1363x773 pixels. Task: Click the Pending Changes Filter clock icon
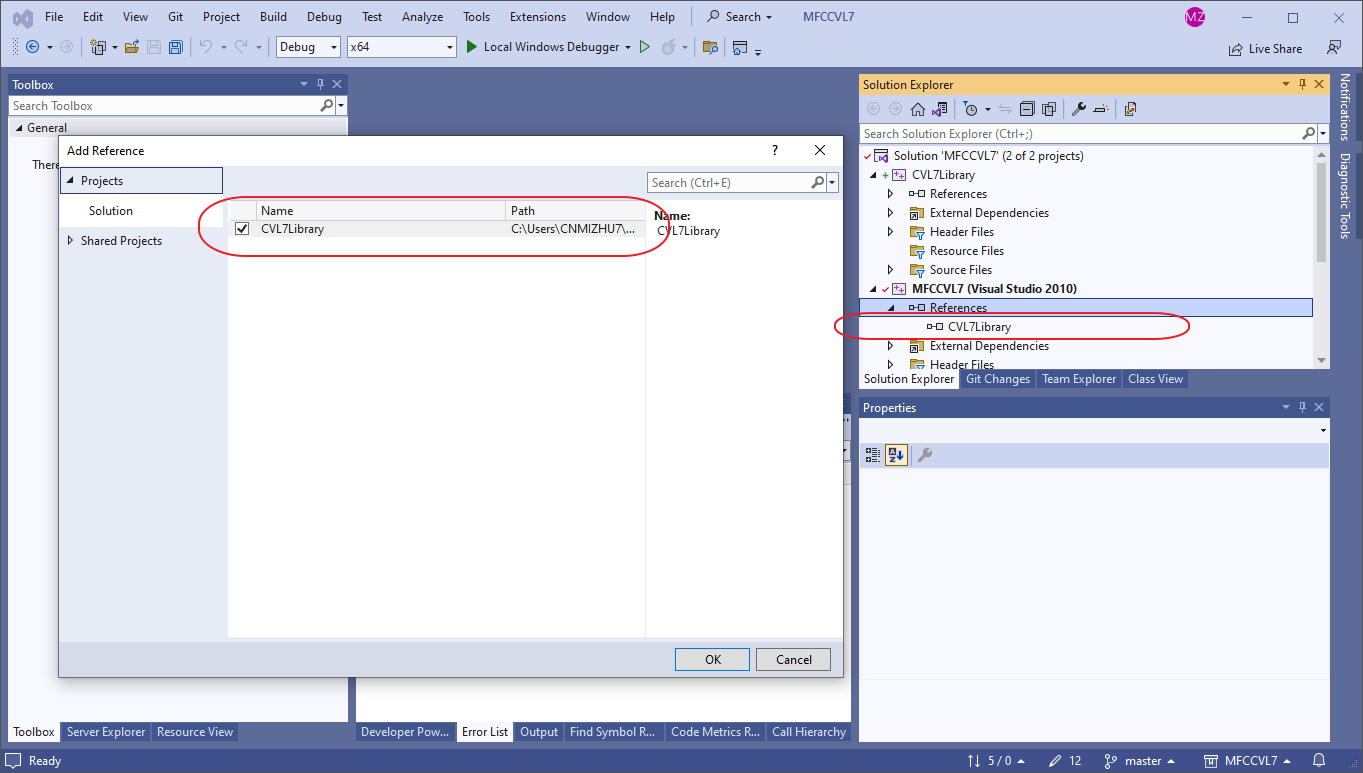[970, 109]
